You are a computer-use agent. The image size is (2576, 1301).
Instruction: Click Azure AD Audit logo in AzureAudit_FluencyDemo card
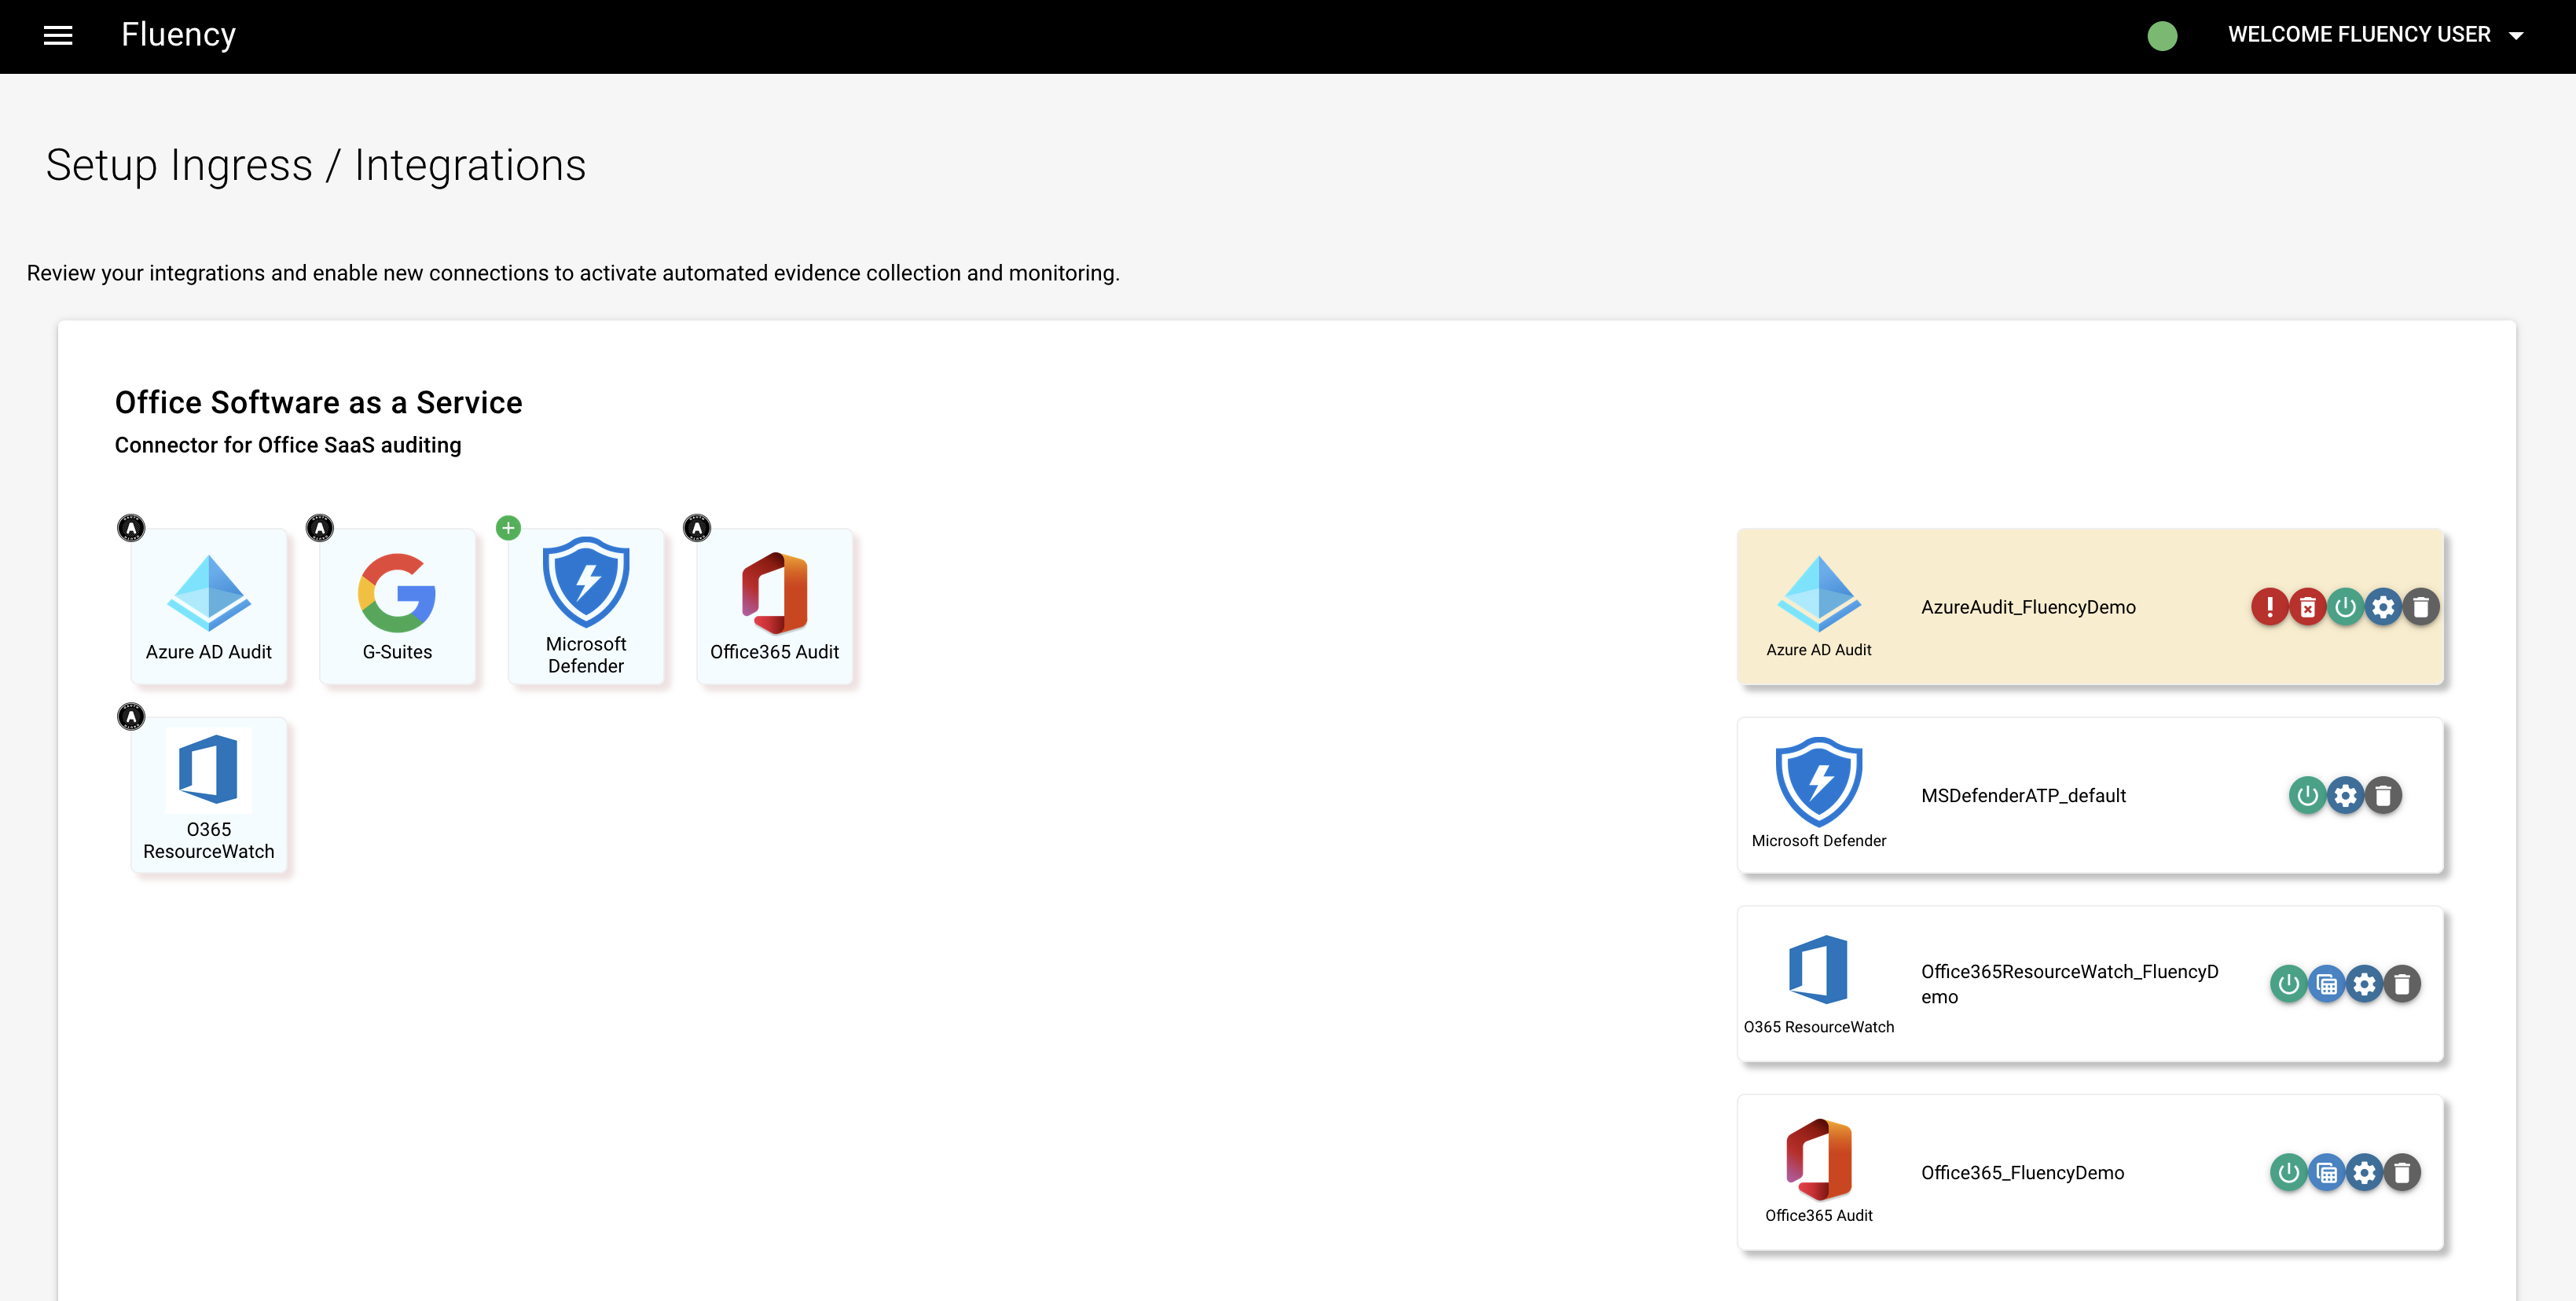[1819, 594]
